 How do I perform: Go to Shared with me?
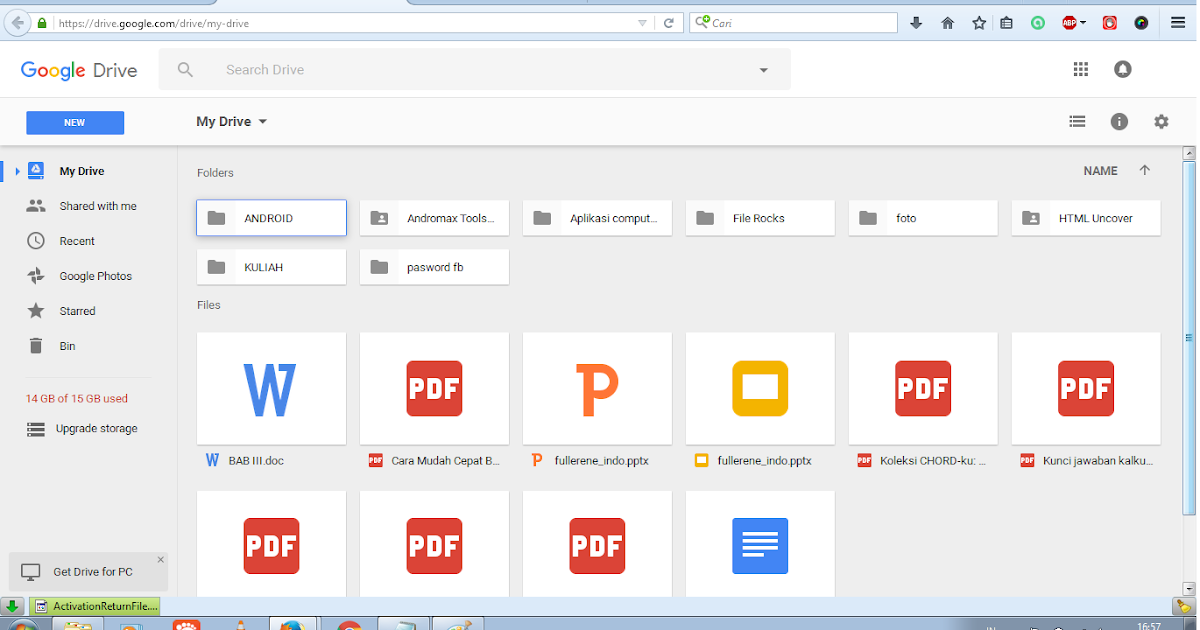coord(97,206)
